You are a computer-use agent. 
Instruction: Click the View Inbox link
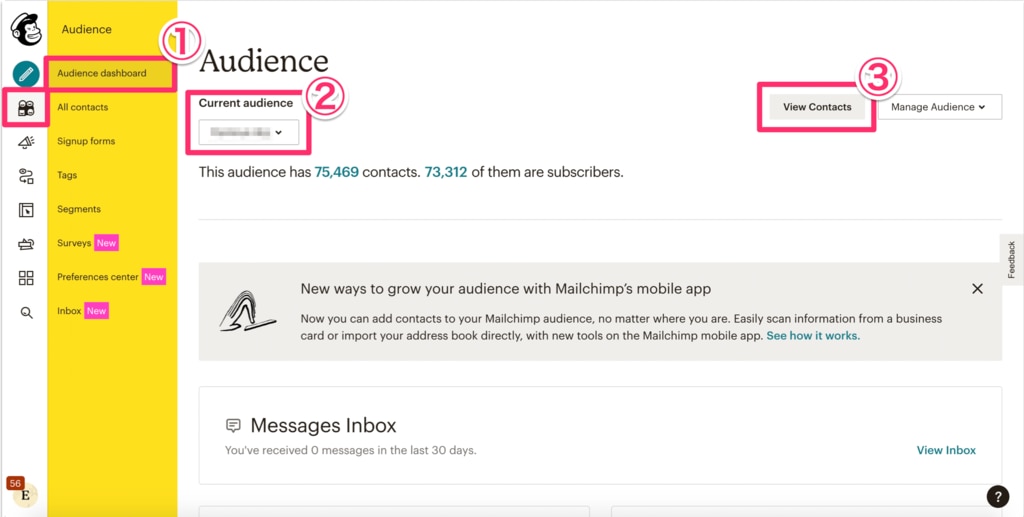coord(946,450)
